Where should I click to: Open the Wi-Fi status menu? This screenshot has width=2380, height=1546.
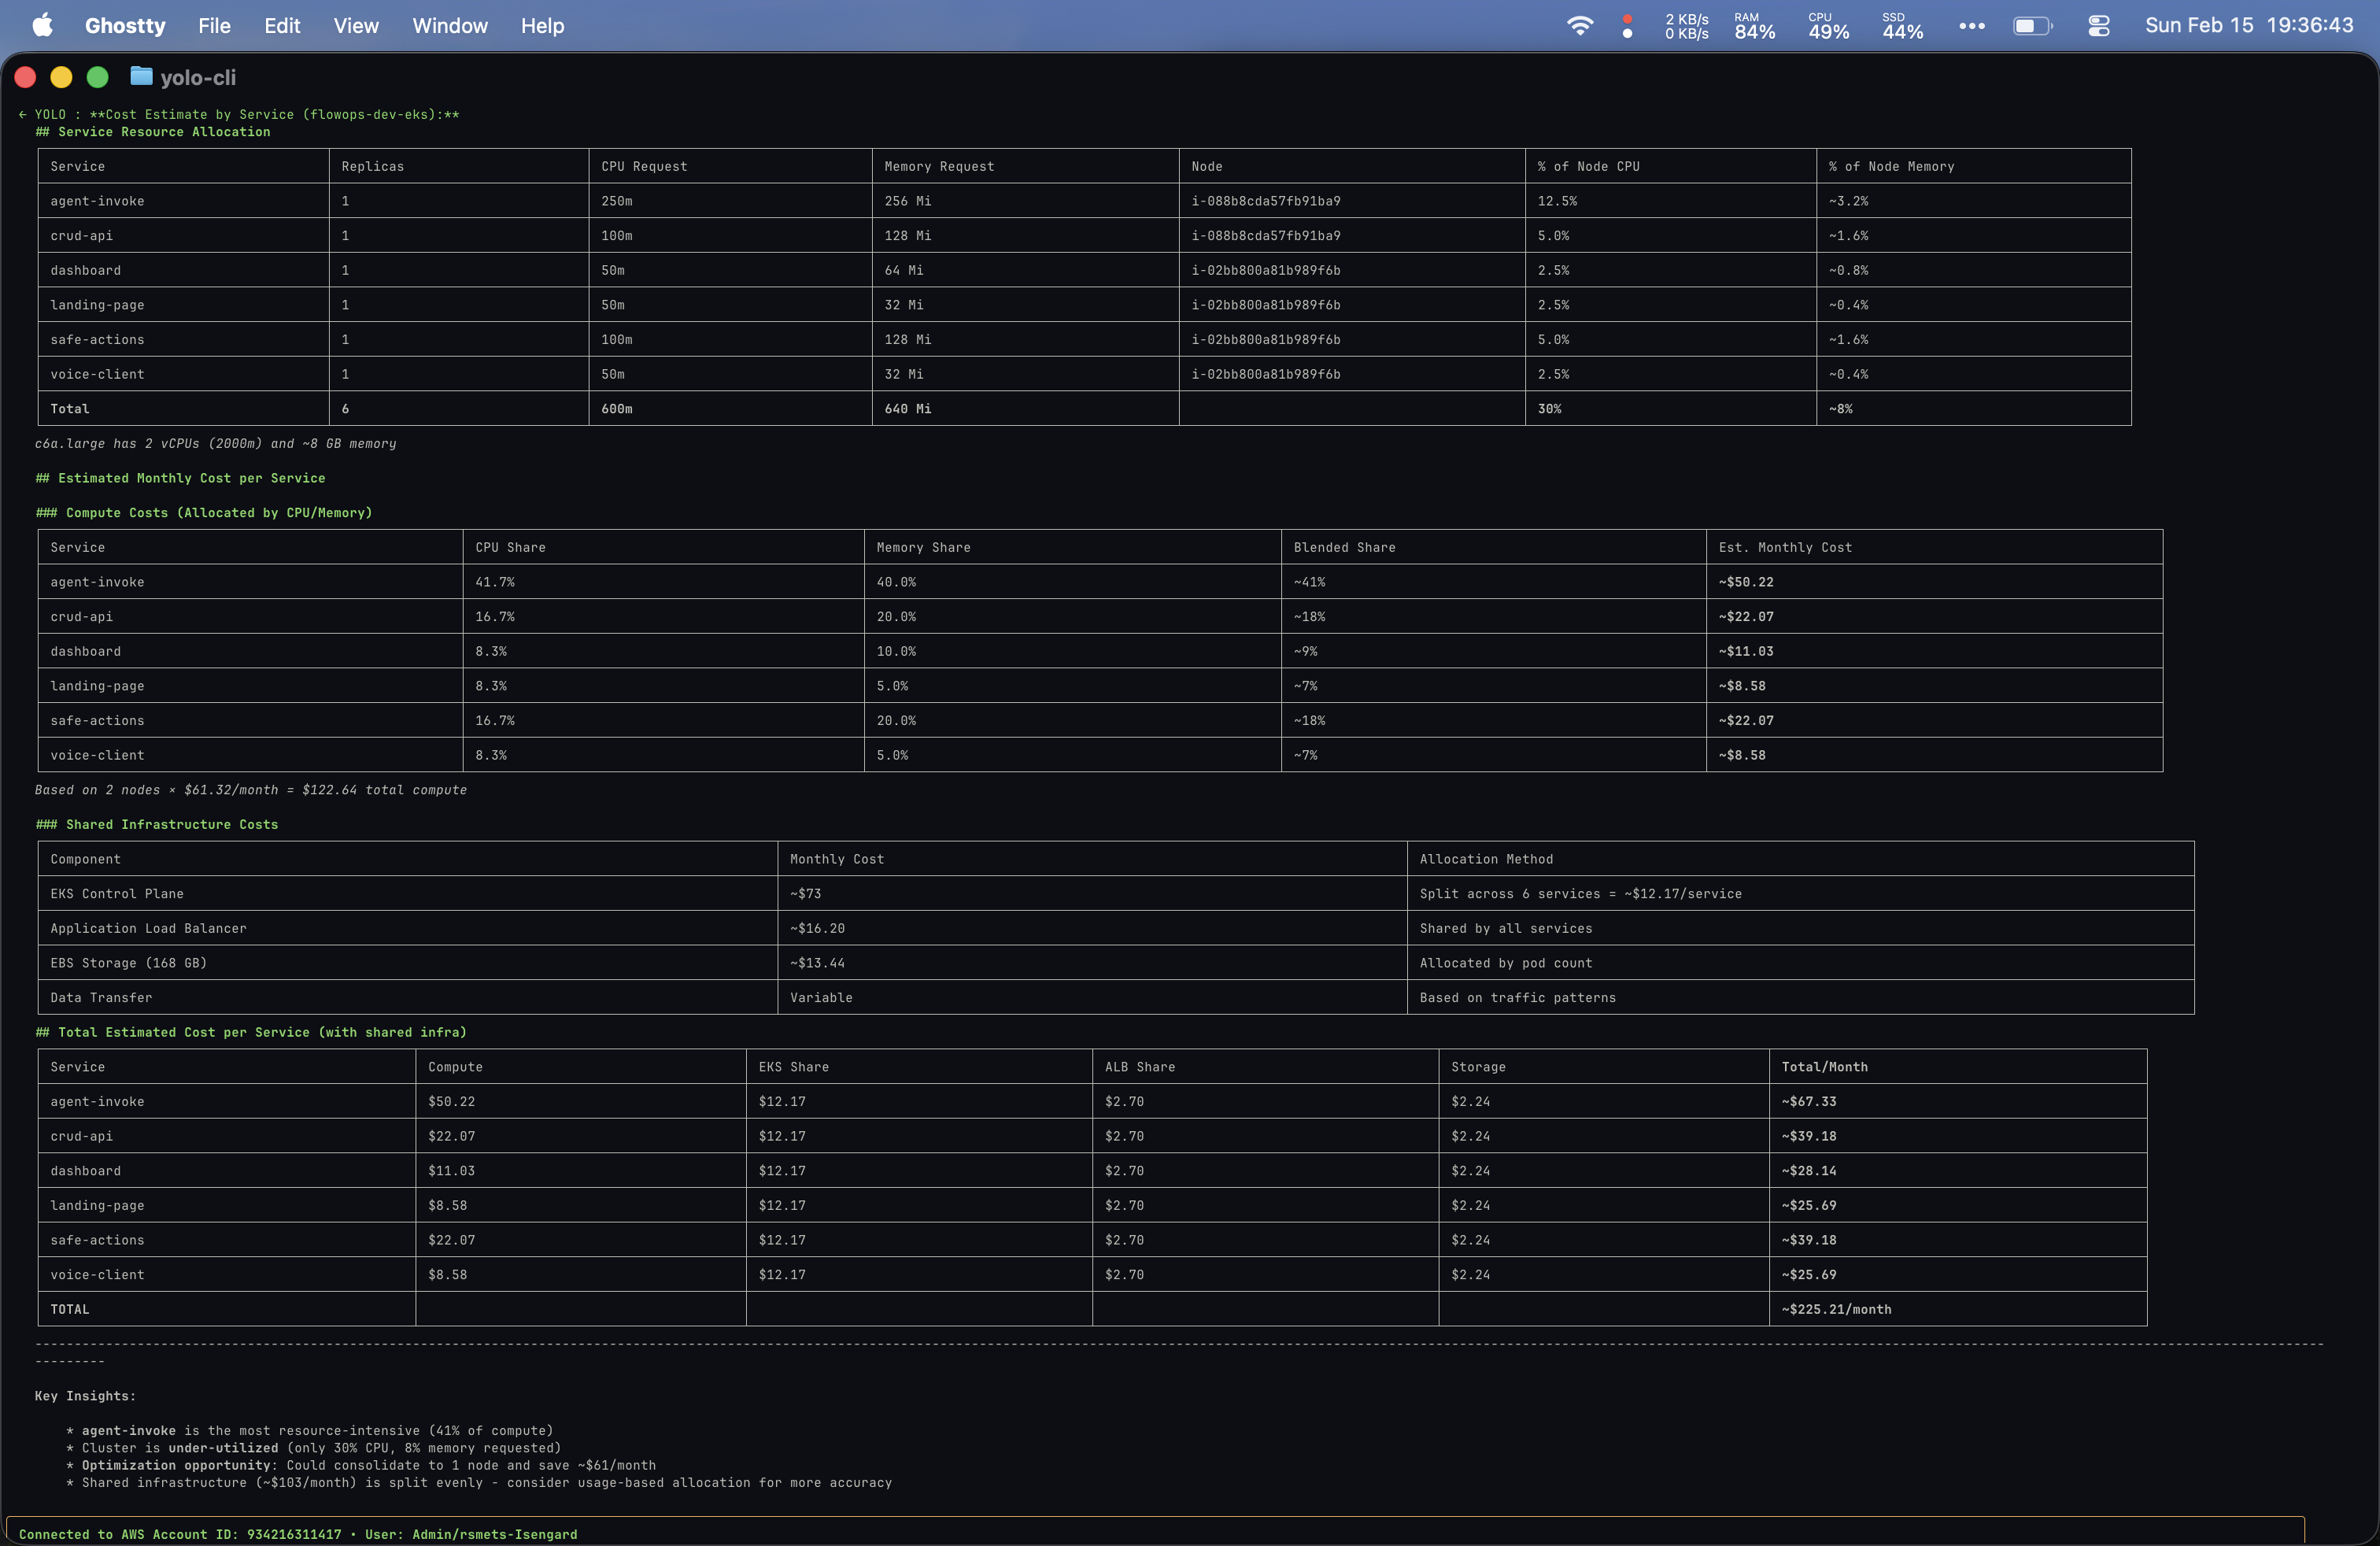tap(1581, 25)
